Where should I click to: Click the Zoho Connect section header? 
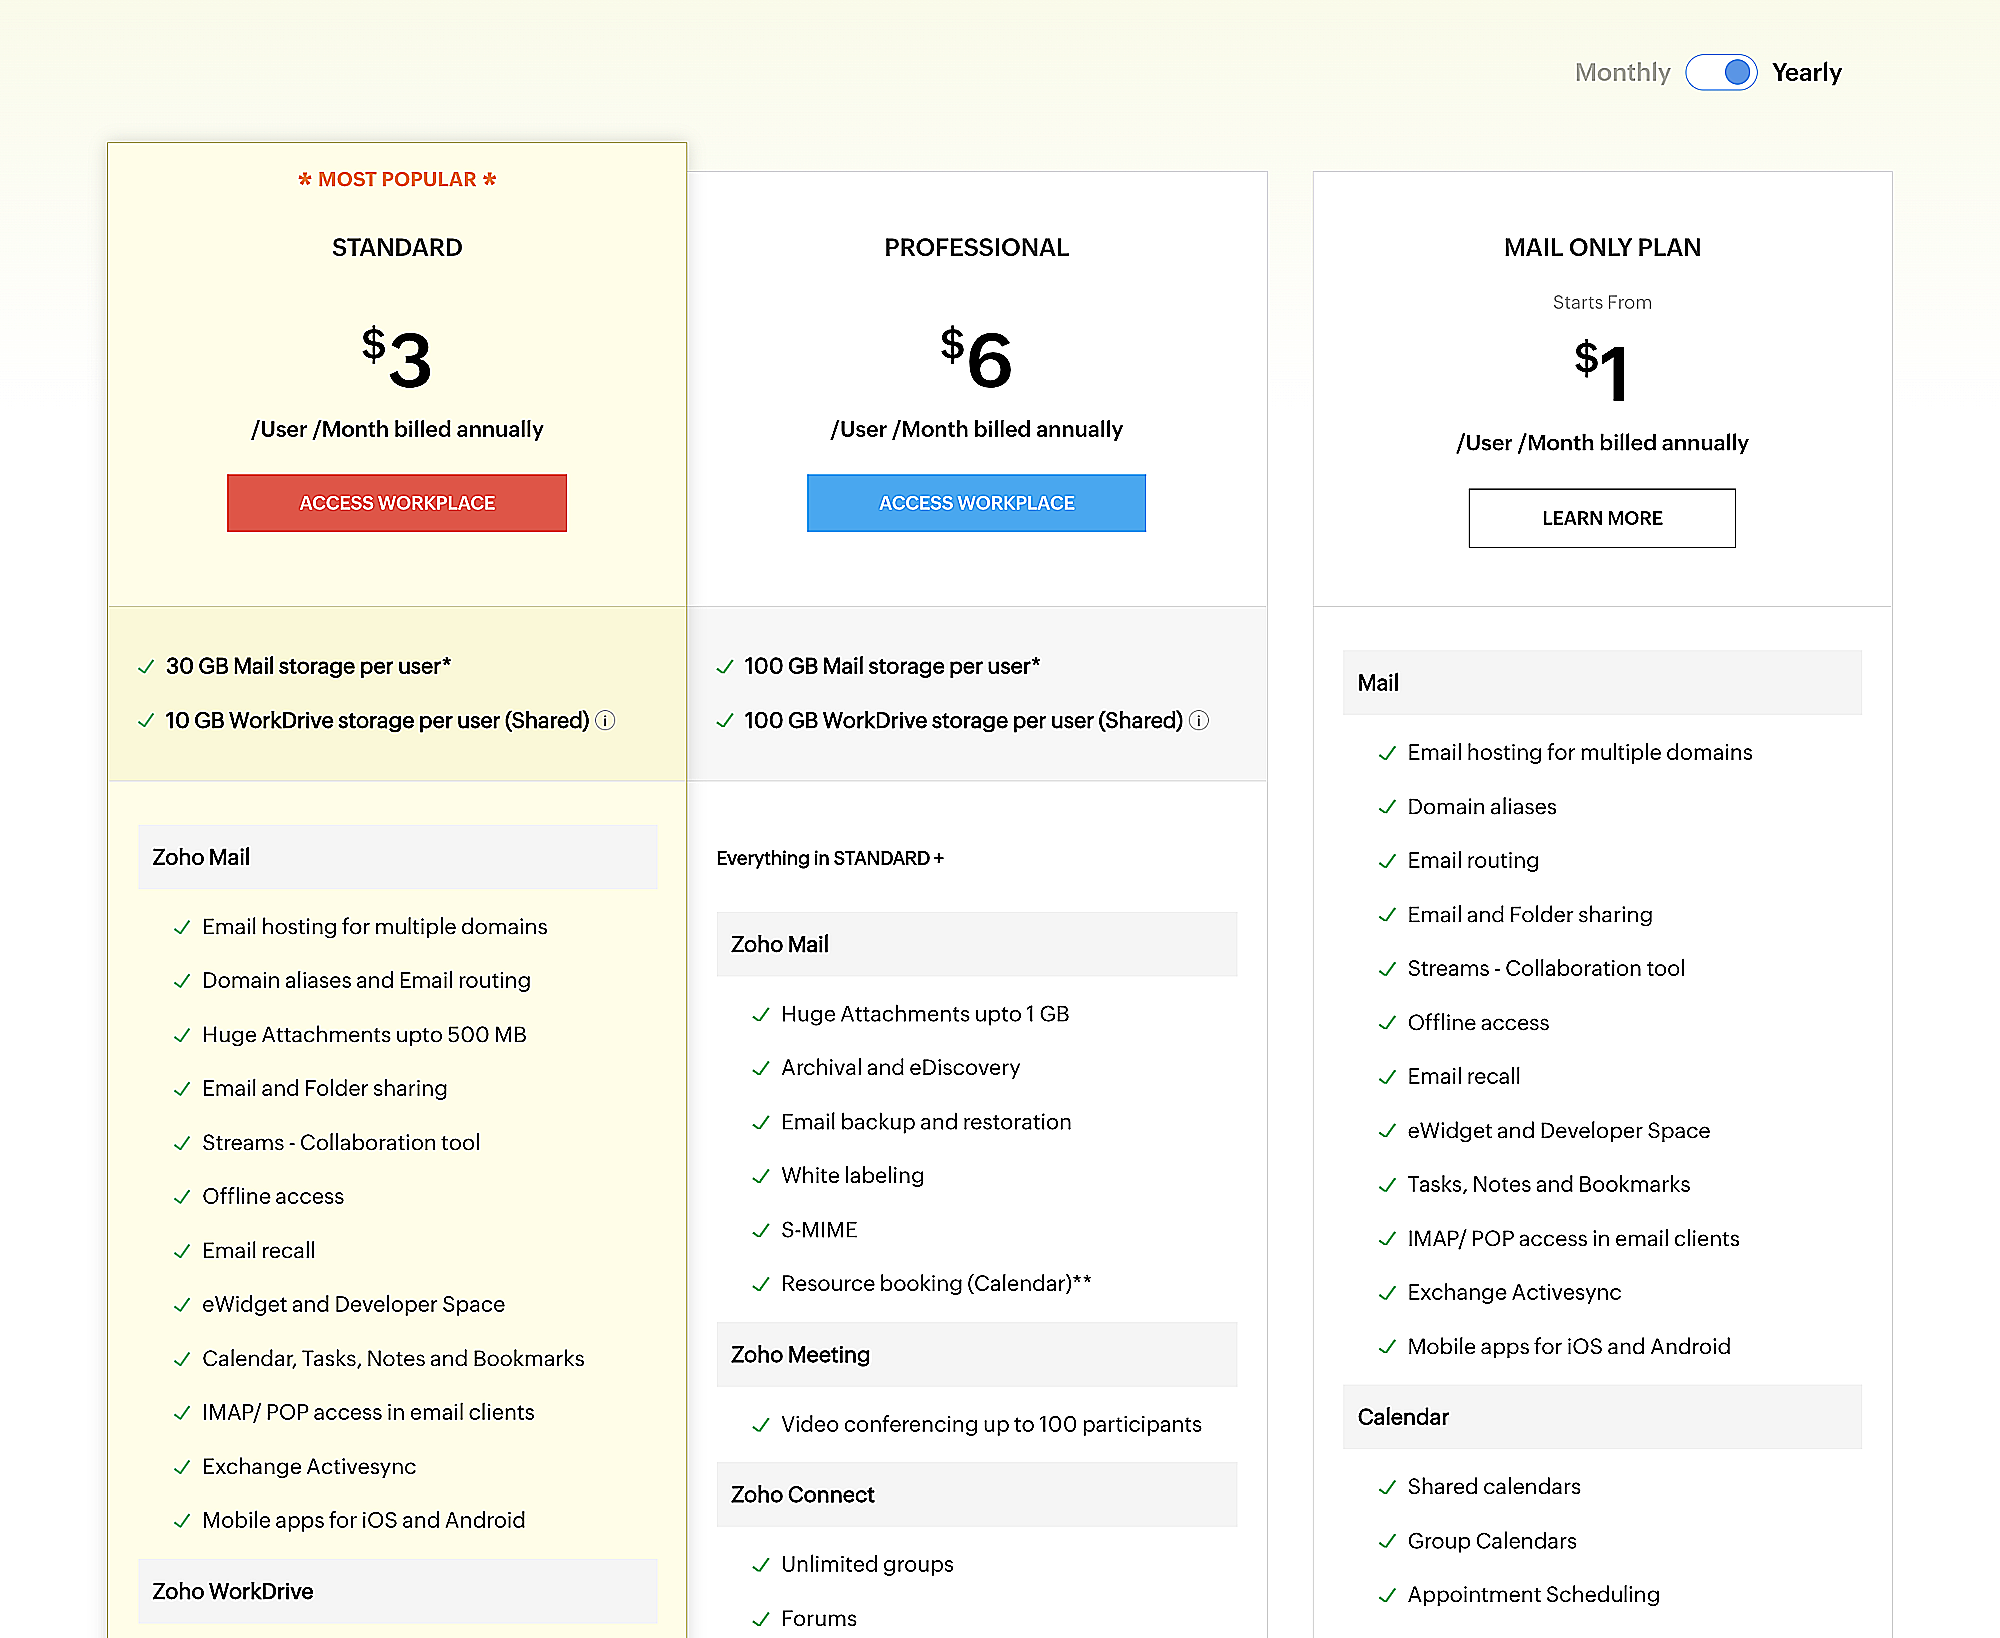pyautogui.click(x=976, y=1494)
